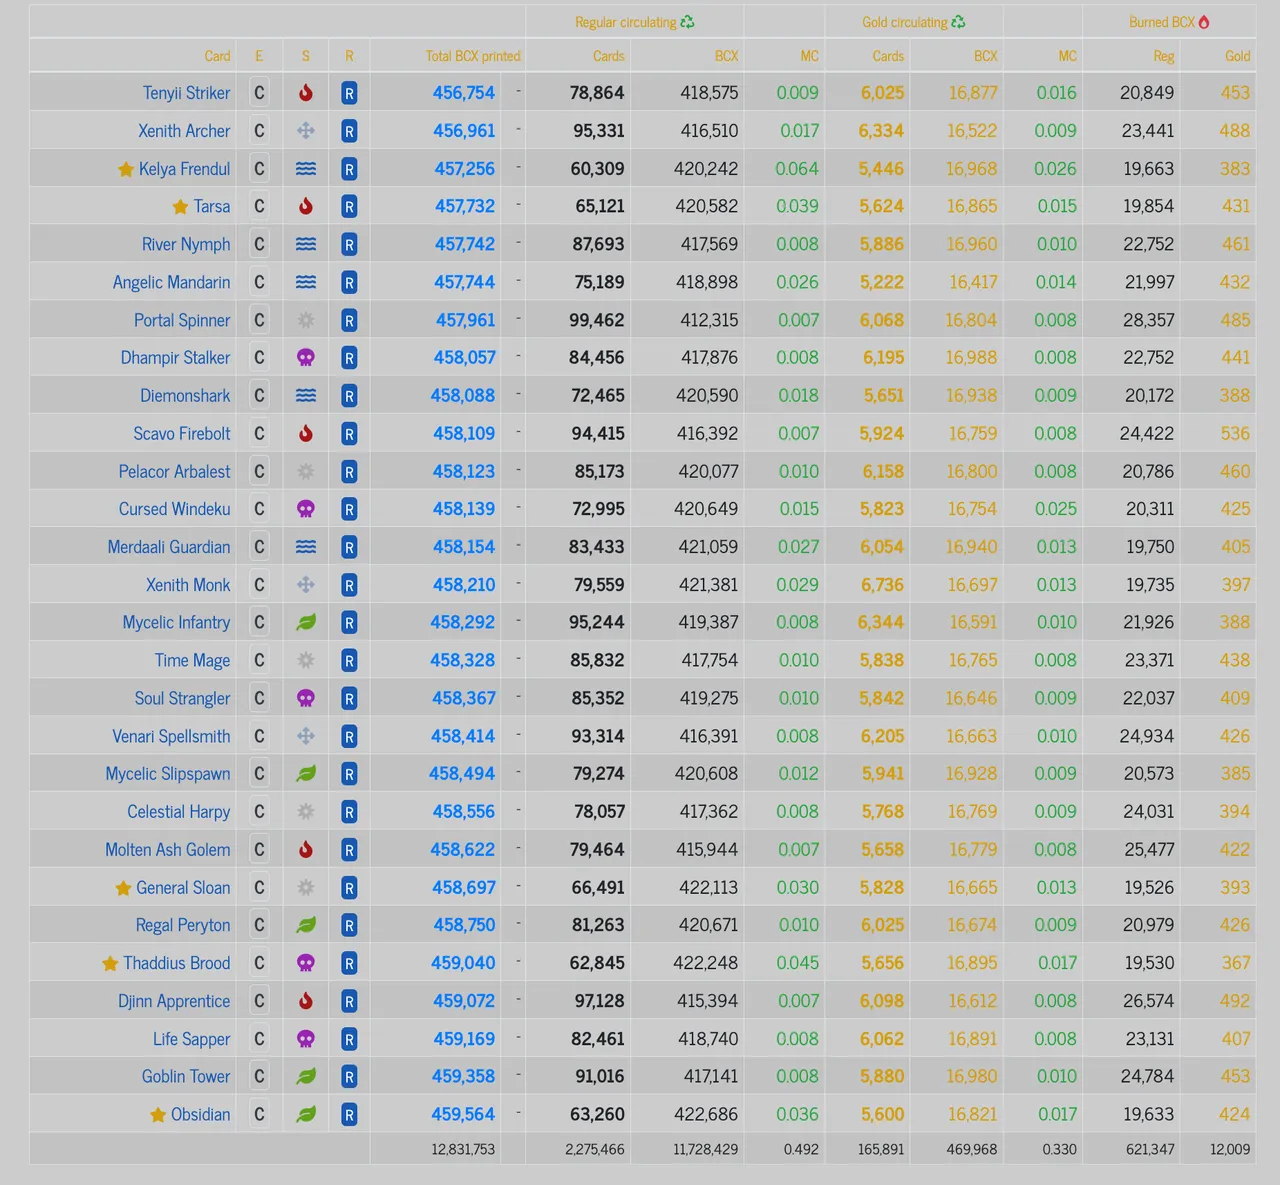Sort by the Burned Gold column header
1280x1185 pixels.
click(x=1237, y=56)
